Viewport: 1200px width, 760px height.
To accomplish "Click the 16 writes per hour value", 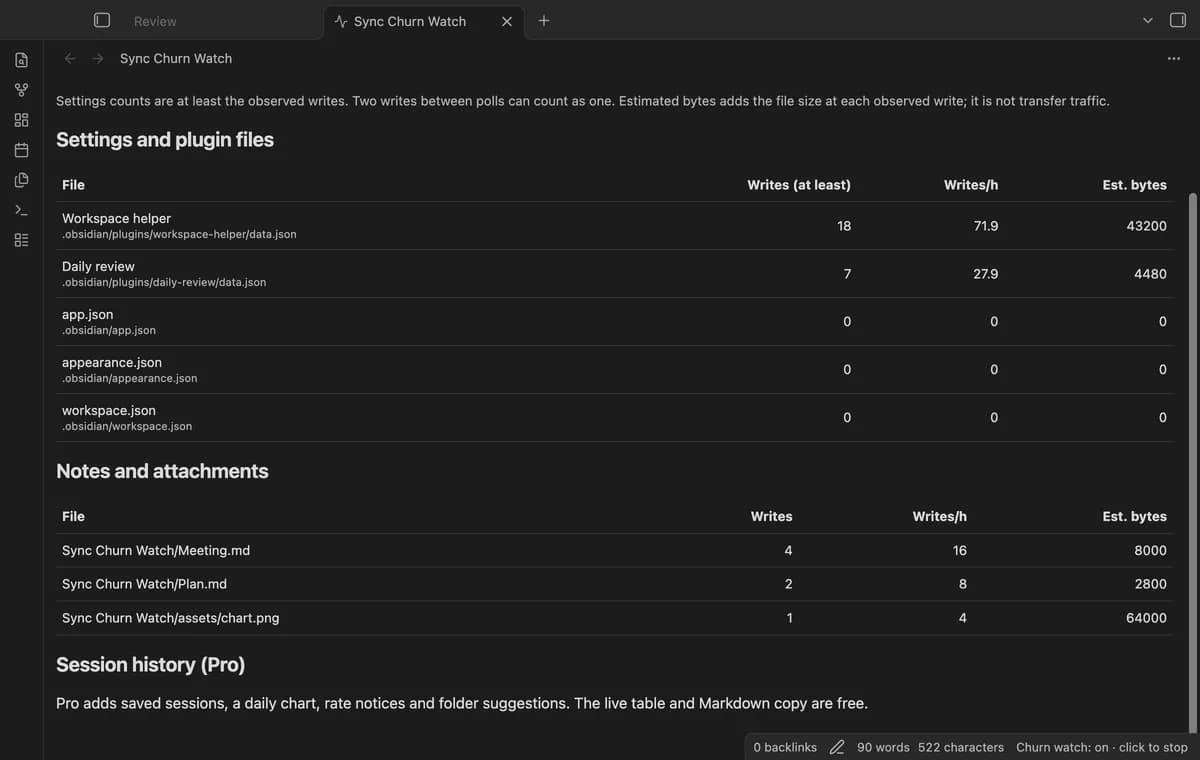I will point(960,551).
